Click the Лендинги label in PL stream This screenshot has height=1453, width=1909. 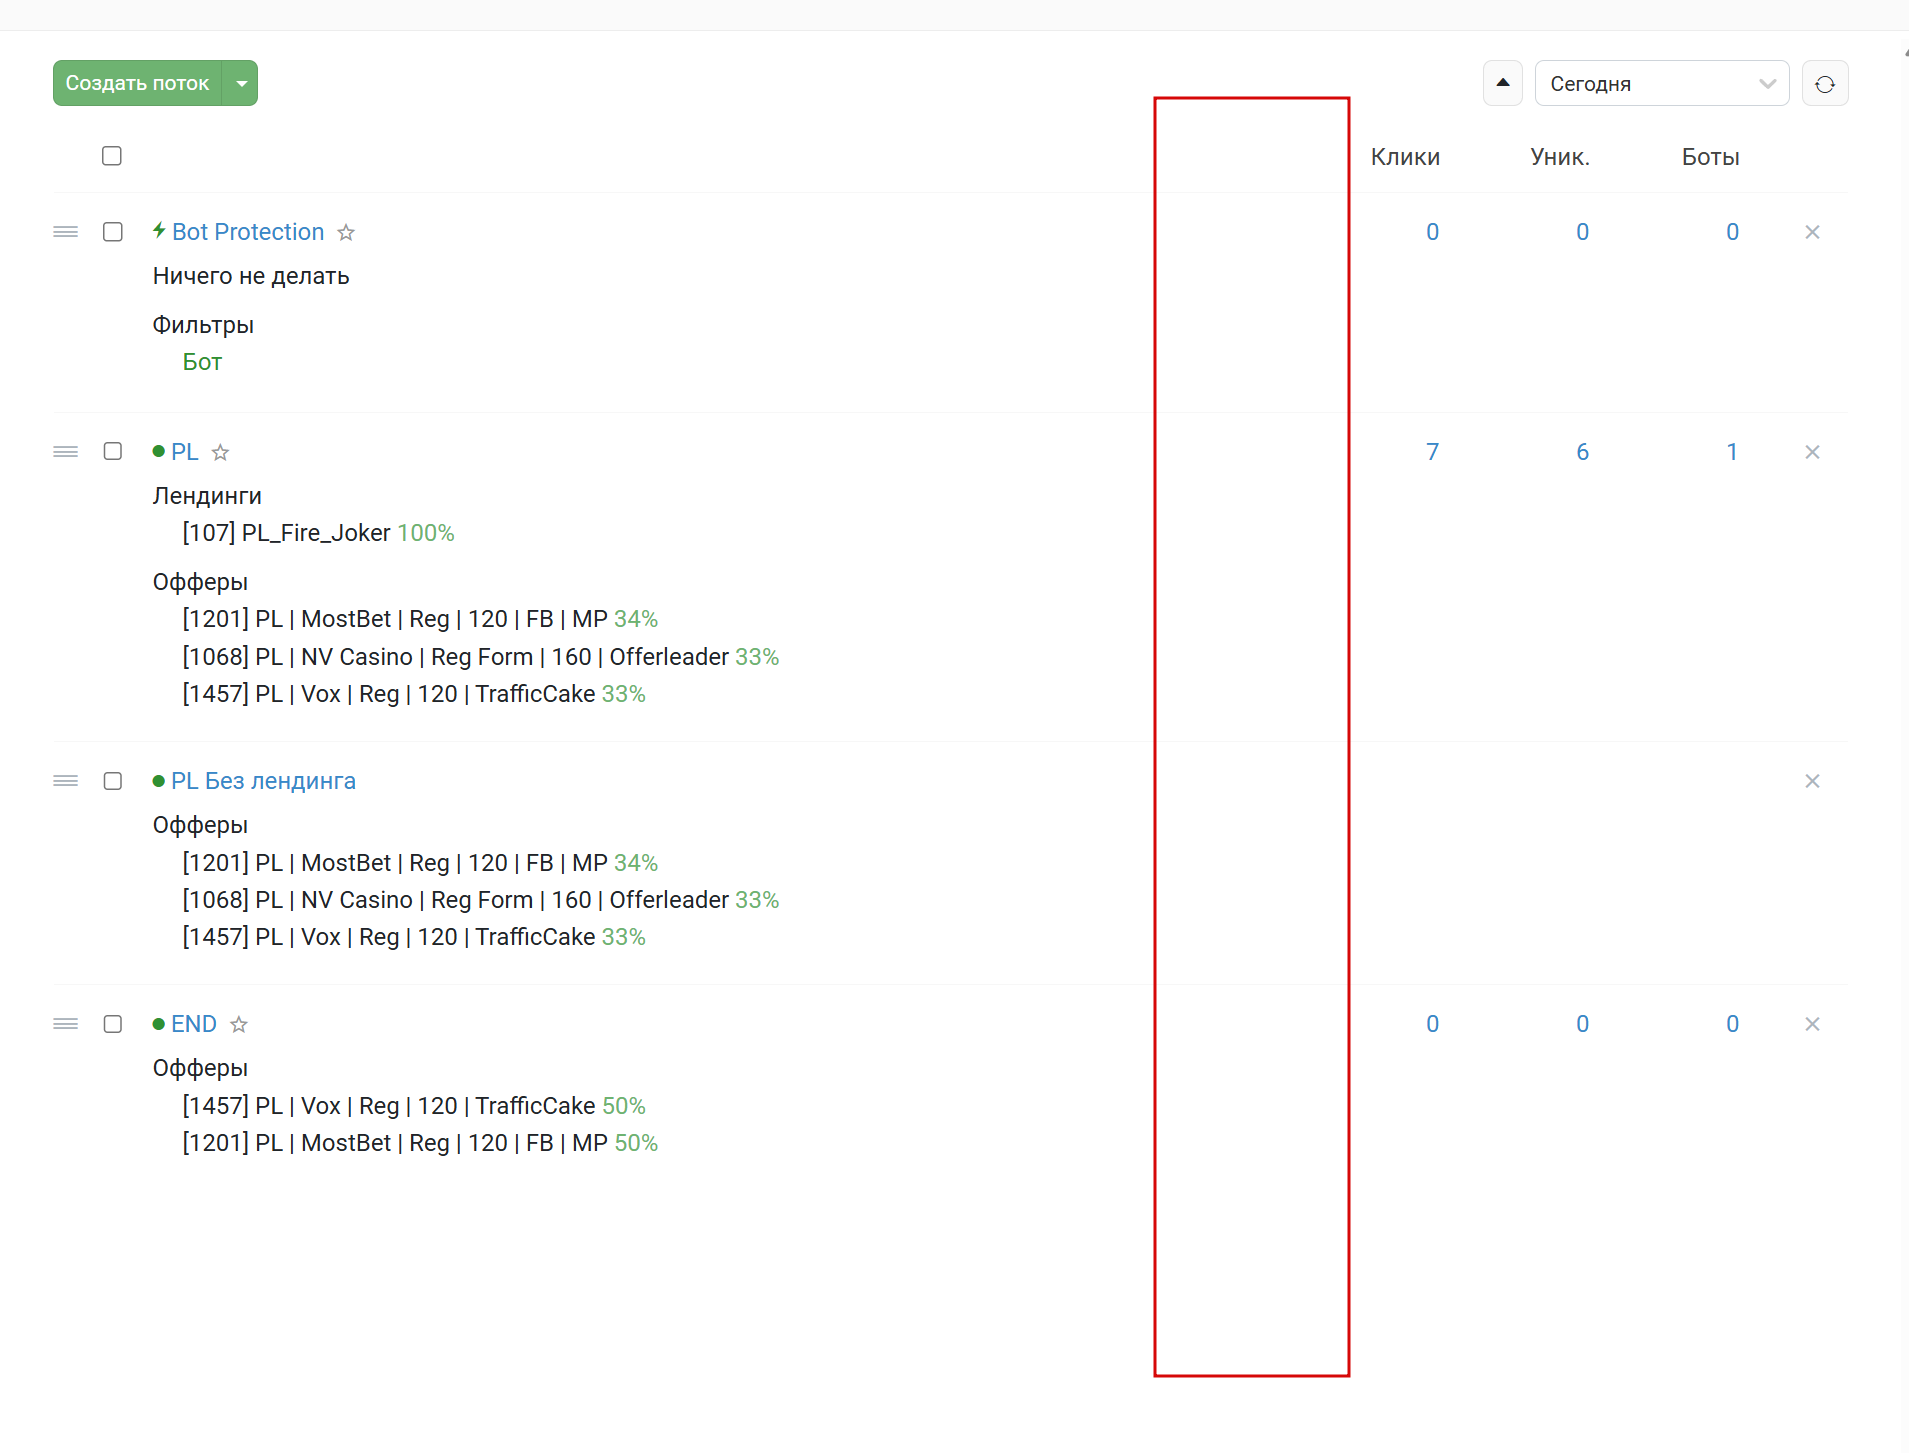point(207,496)
